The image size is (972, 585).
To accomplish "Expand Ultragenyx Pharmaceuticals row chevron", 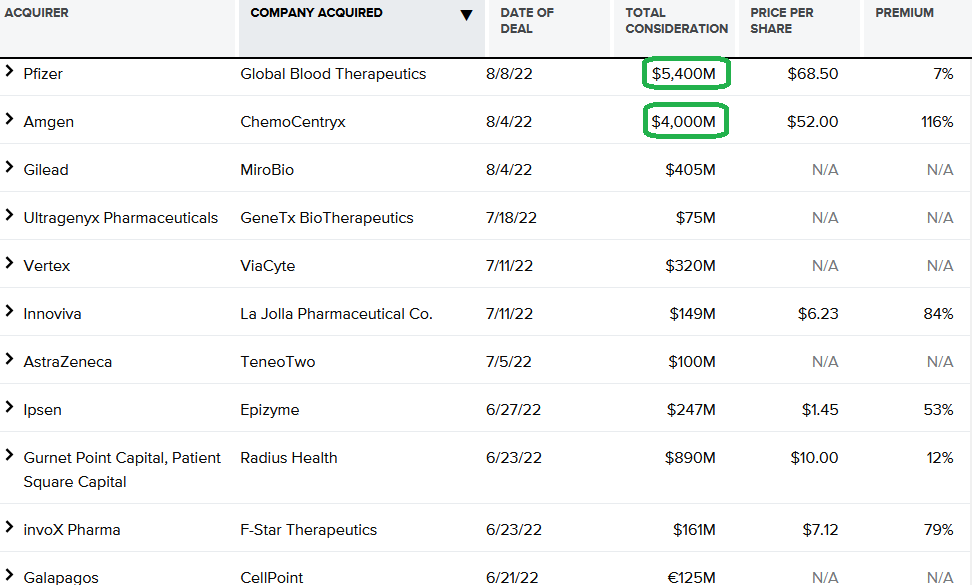I will tap(9, 215).
